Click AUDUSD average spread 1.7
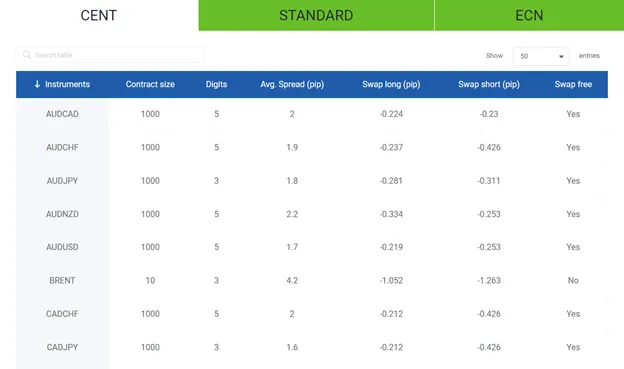624x369 pixels. coord(292,247)
